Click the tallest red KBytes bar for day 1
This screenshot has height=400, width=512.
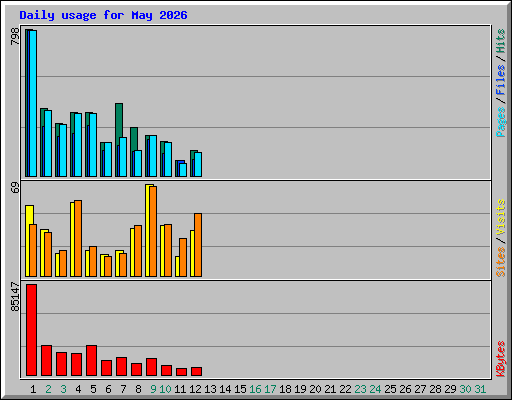31,330
